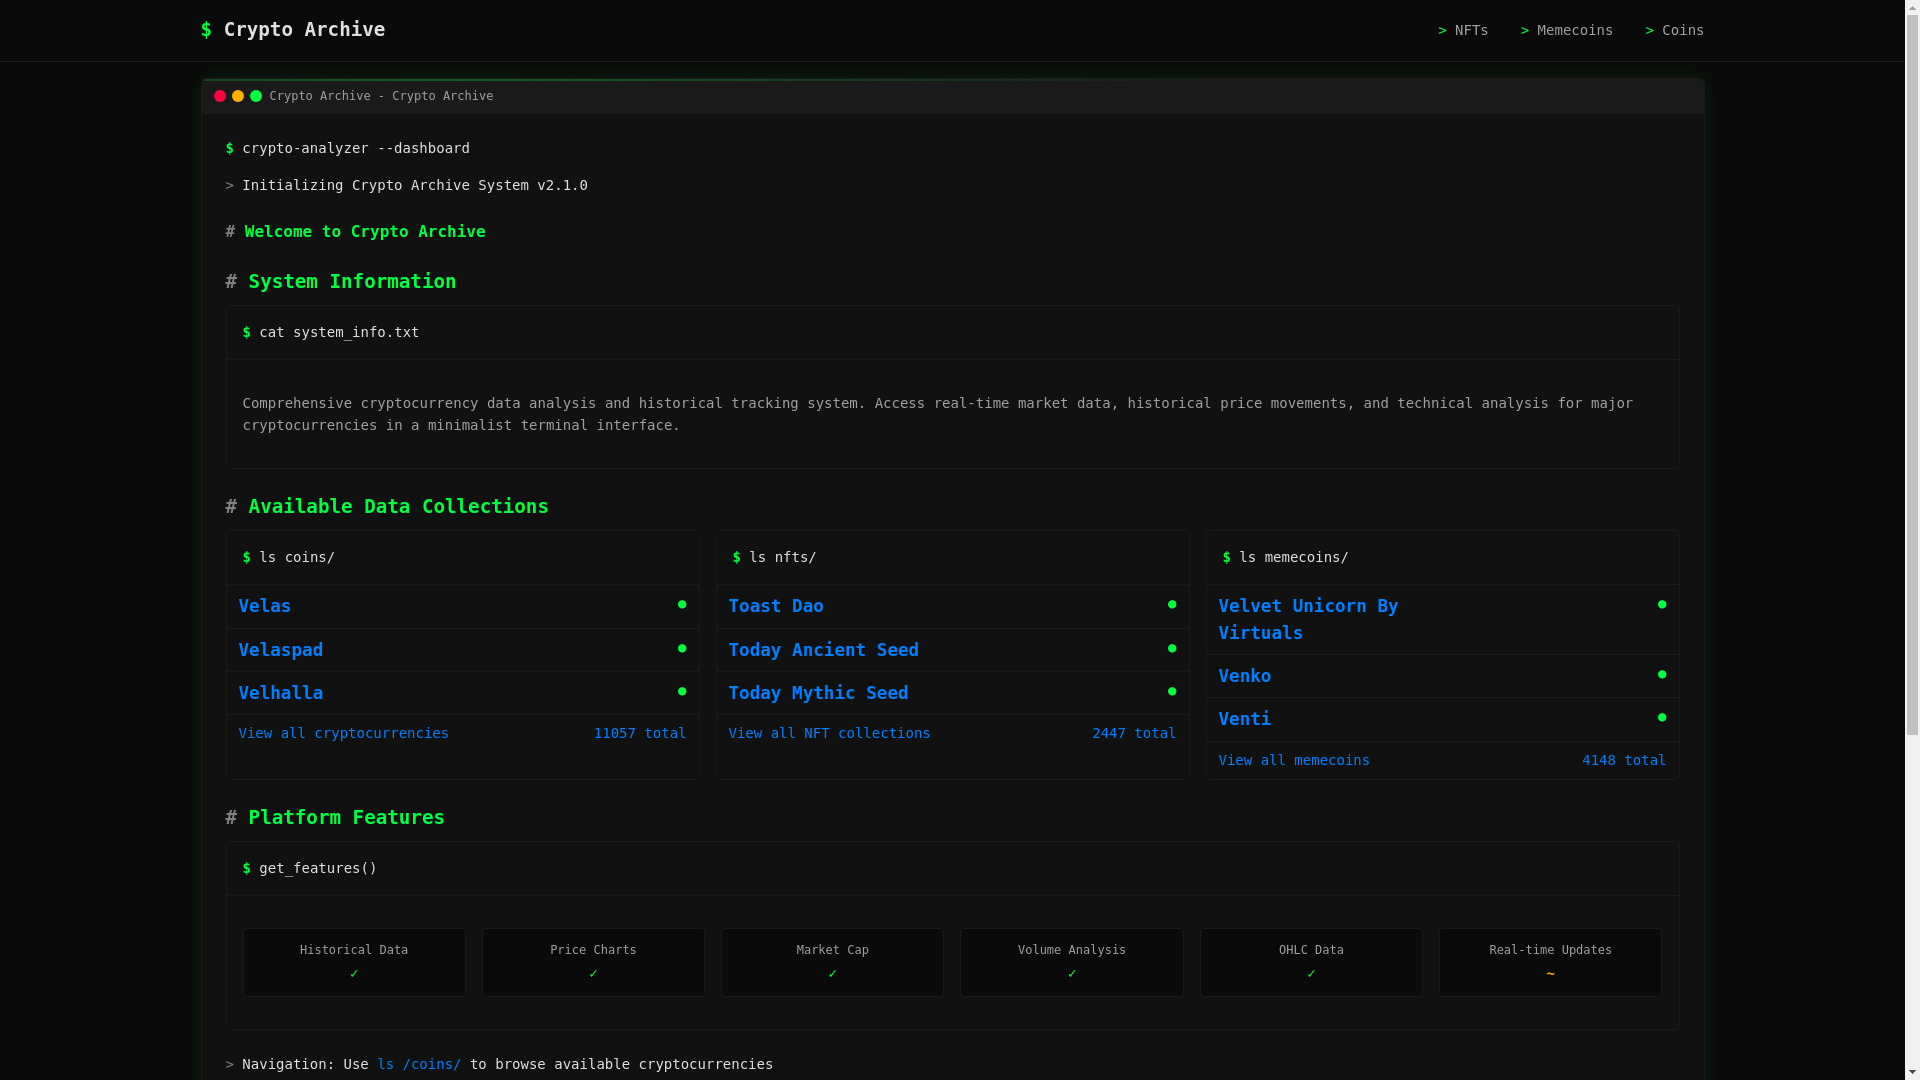Viewport: 1920px width, 1080px height.
Task: Open the Venti memecoin entry
Action: pos(1244,719)
